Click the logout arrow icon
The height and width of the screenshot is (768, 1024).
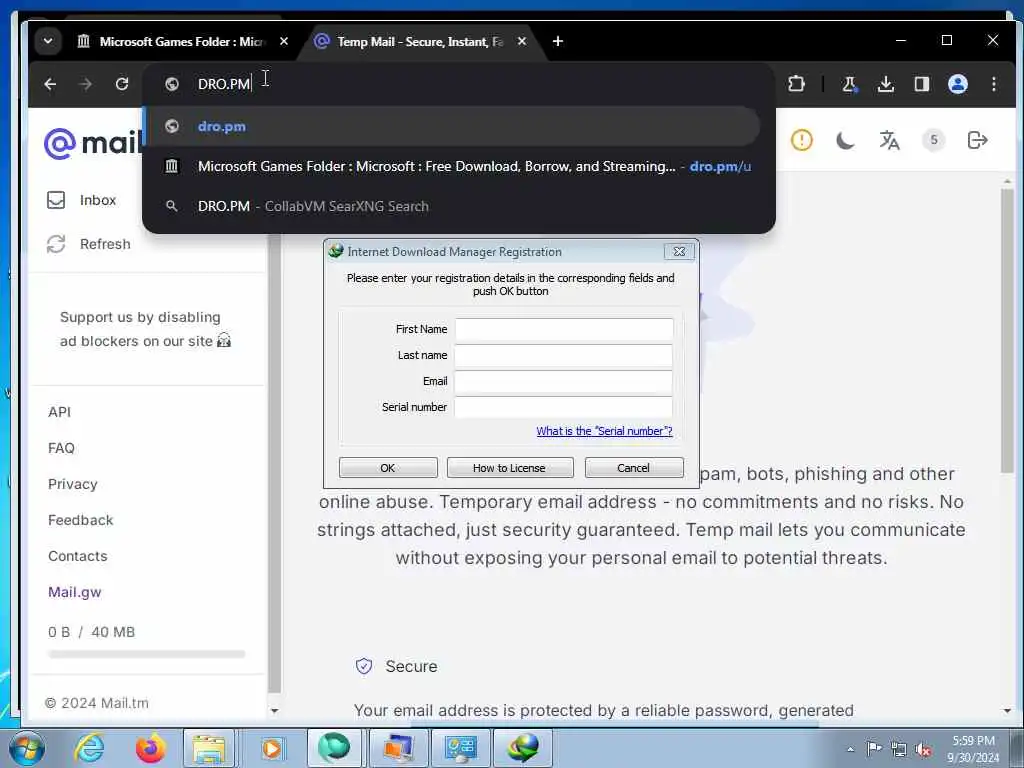[977, 140]
